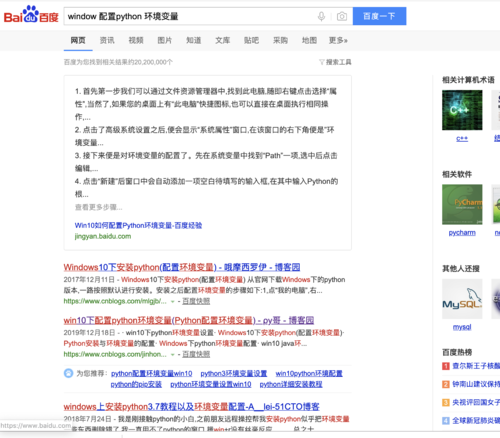Click cnblogs.com/migjb URL link

coord(115,301)
